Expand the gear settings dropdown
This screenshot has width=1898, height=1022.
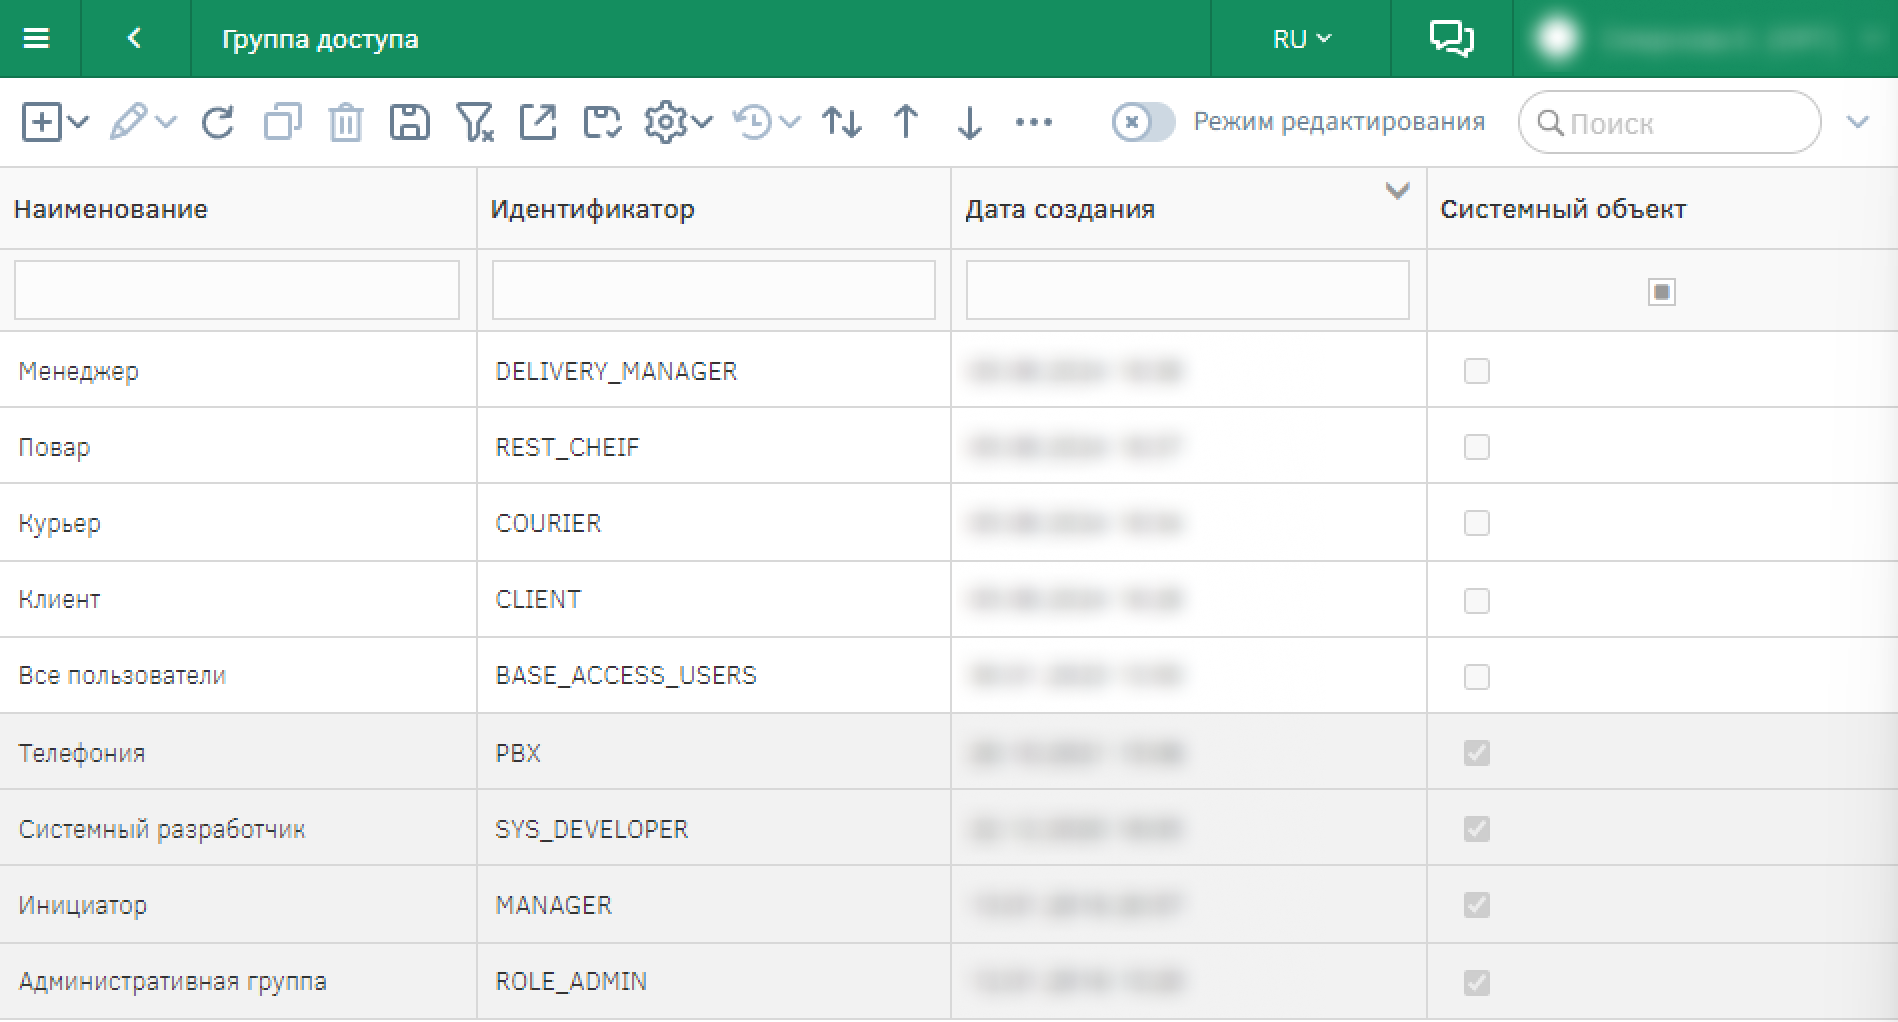702,123
